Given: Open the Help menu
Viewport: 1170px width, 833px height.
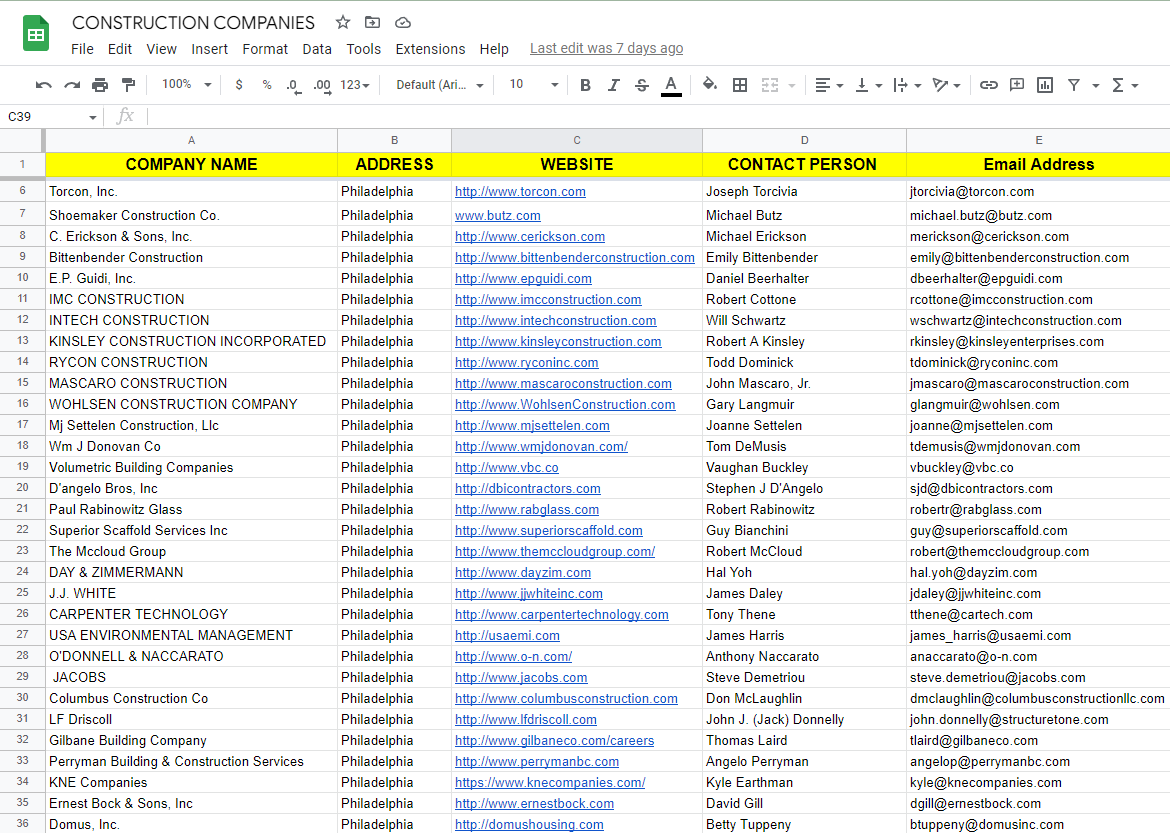Looking at the screenshot, I should 494,49.
